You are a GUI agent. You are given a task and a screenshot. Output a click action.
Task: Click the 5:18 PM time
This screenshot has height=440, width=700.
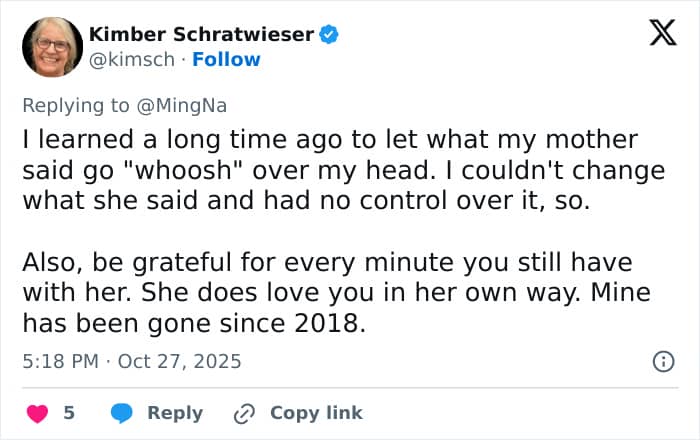point(58,361)
